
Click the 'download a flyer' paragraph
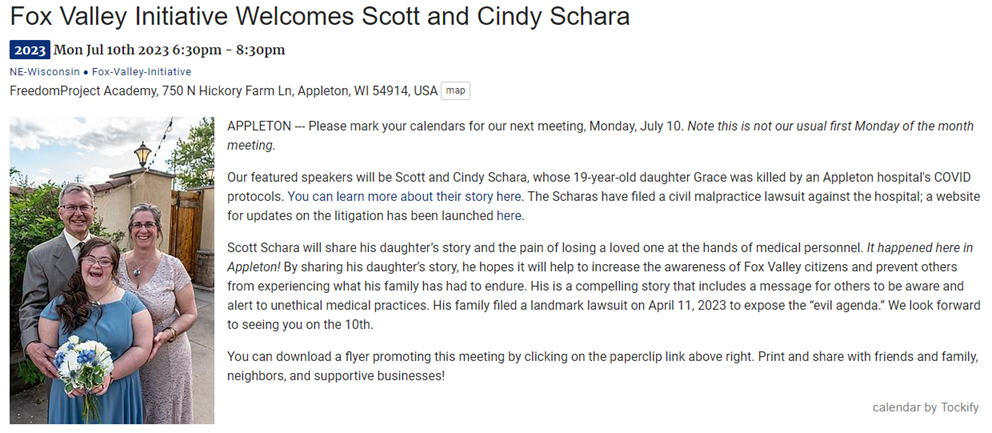[x=600, y=356]
